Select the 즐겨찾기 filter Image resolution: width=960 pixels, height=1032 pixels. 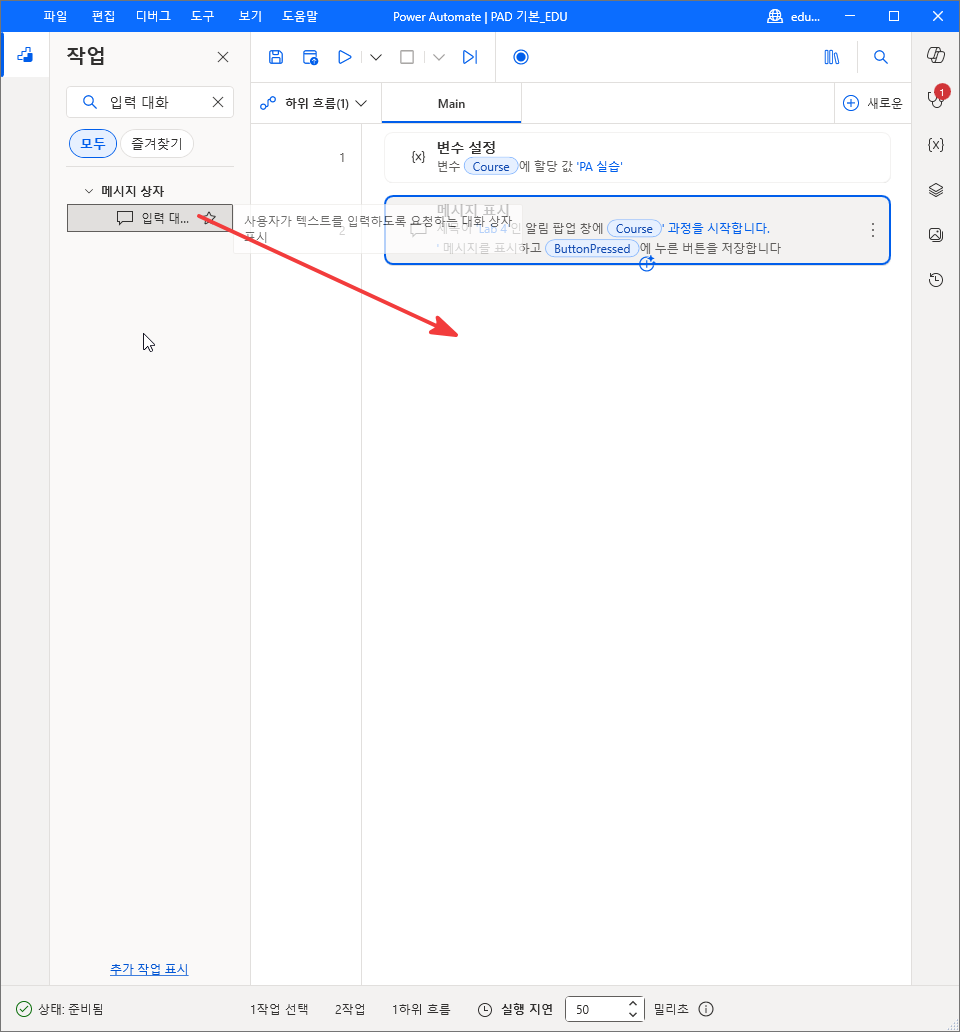[157, 143]
